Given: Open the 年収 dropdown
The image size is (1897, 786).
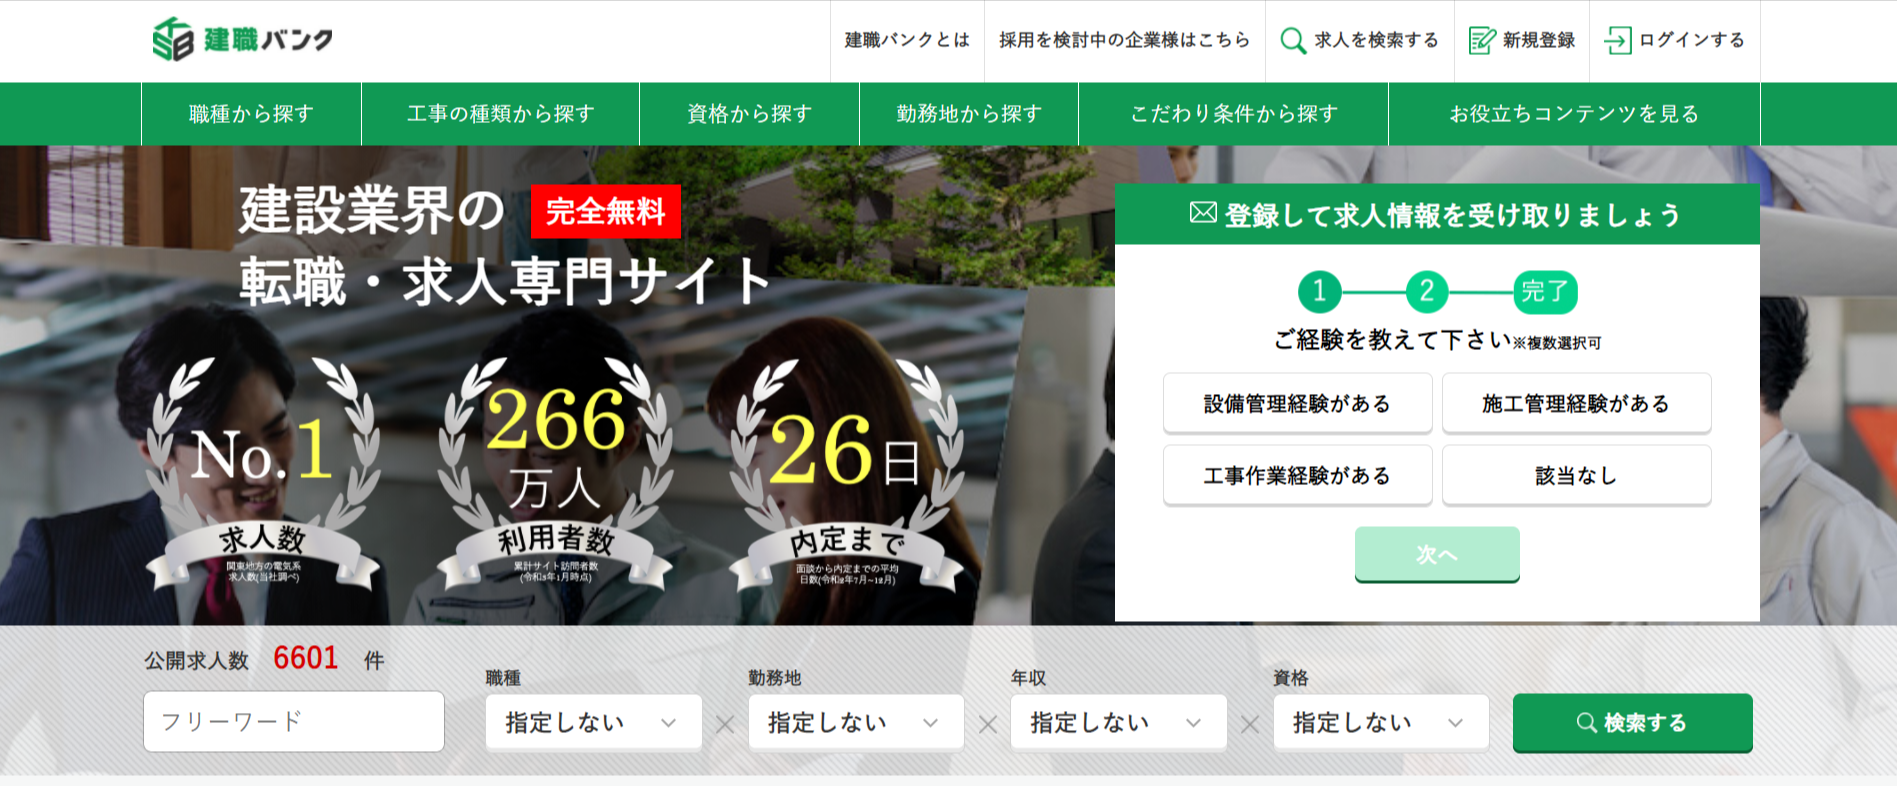Looking at the screenshot, I should coord(1118,722).
